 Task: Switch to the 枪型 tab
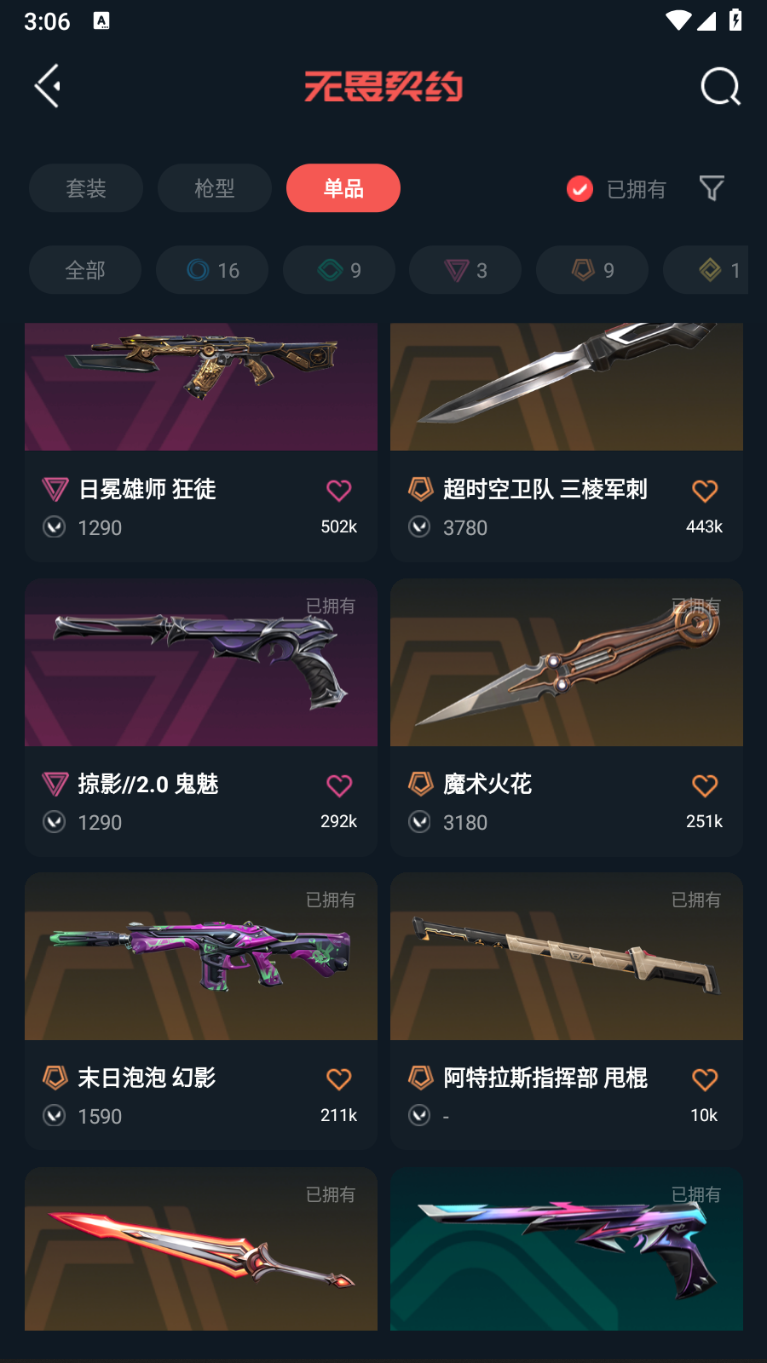tap(214, 188)
